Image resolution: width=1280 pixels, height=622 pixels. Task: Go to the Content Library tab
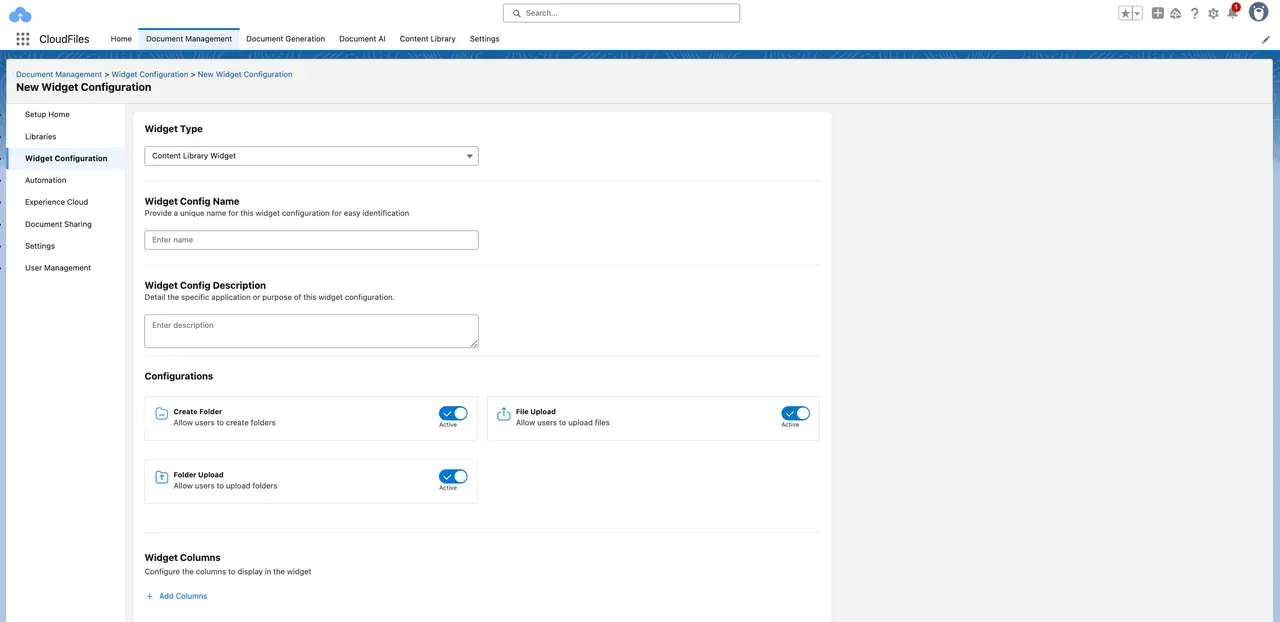pos(427,39)
